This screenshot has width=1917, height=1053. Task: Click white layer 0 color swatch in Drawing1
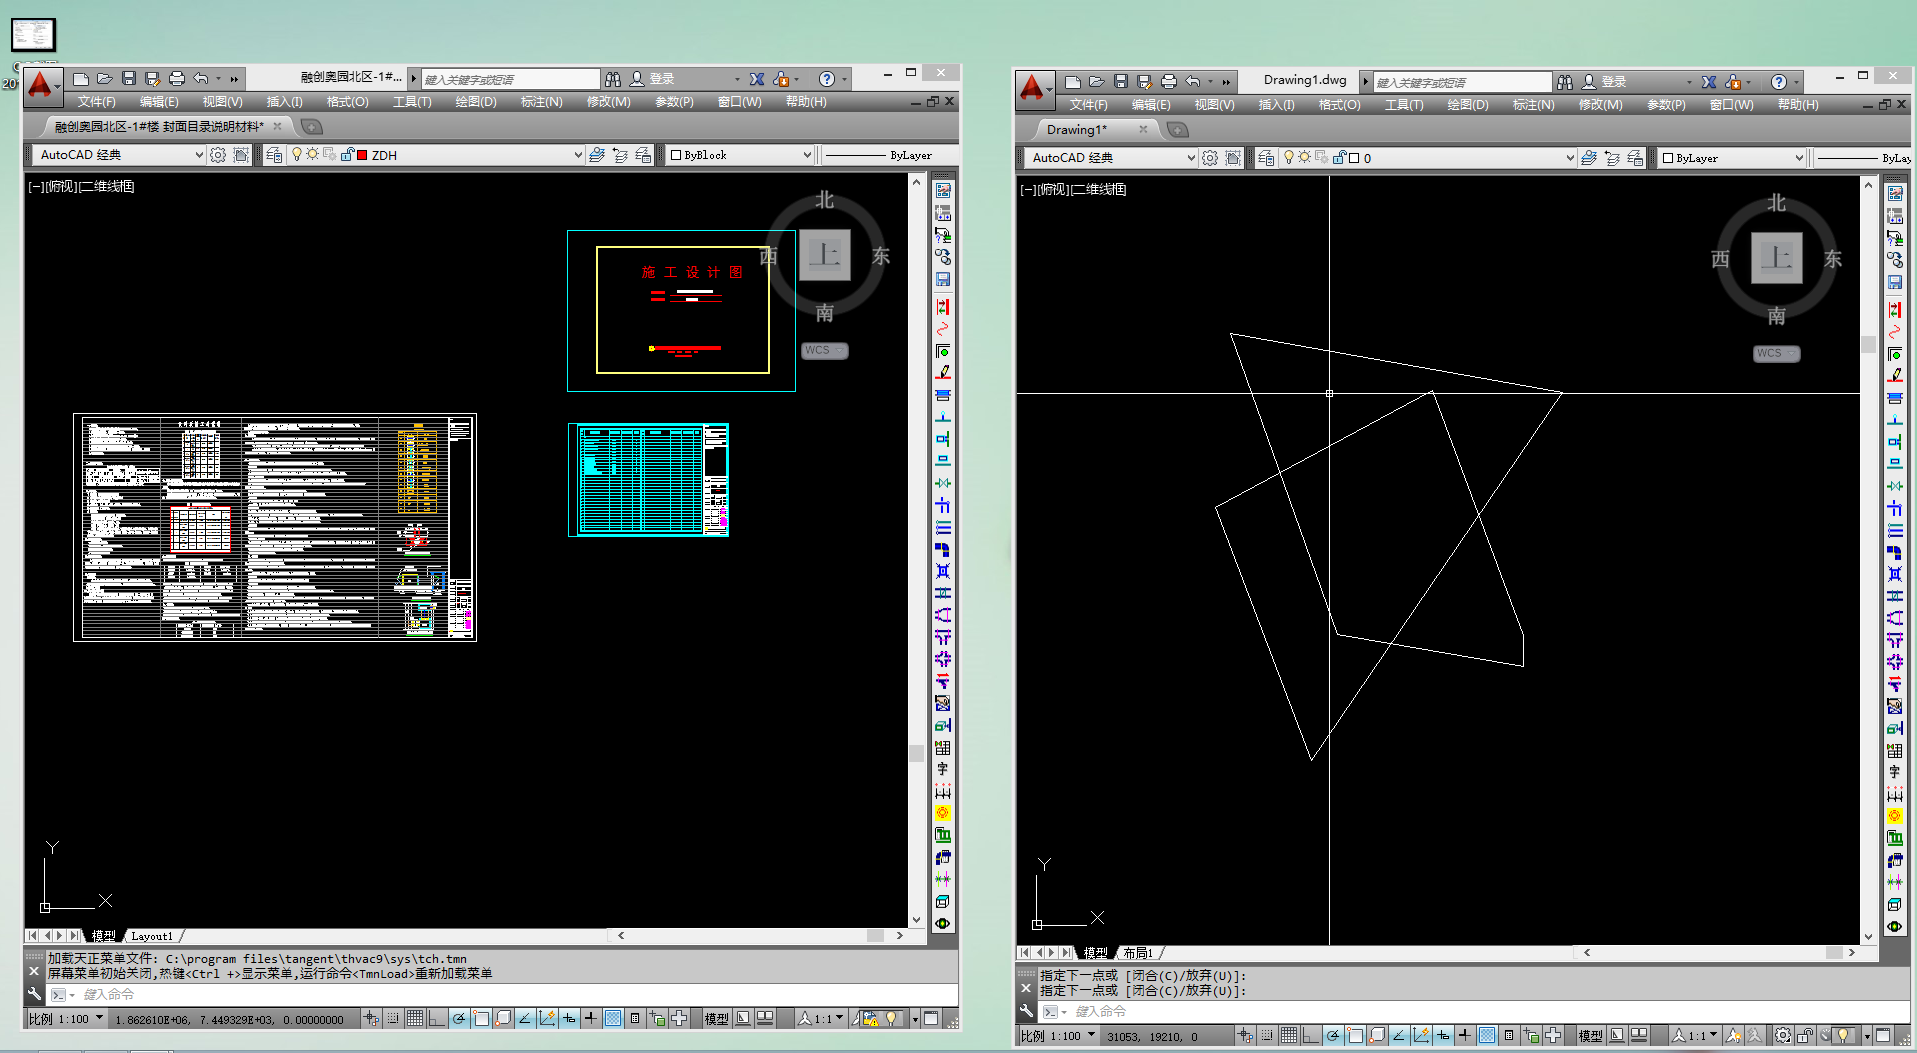coord(1354,158)
